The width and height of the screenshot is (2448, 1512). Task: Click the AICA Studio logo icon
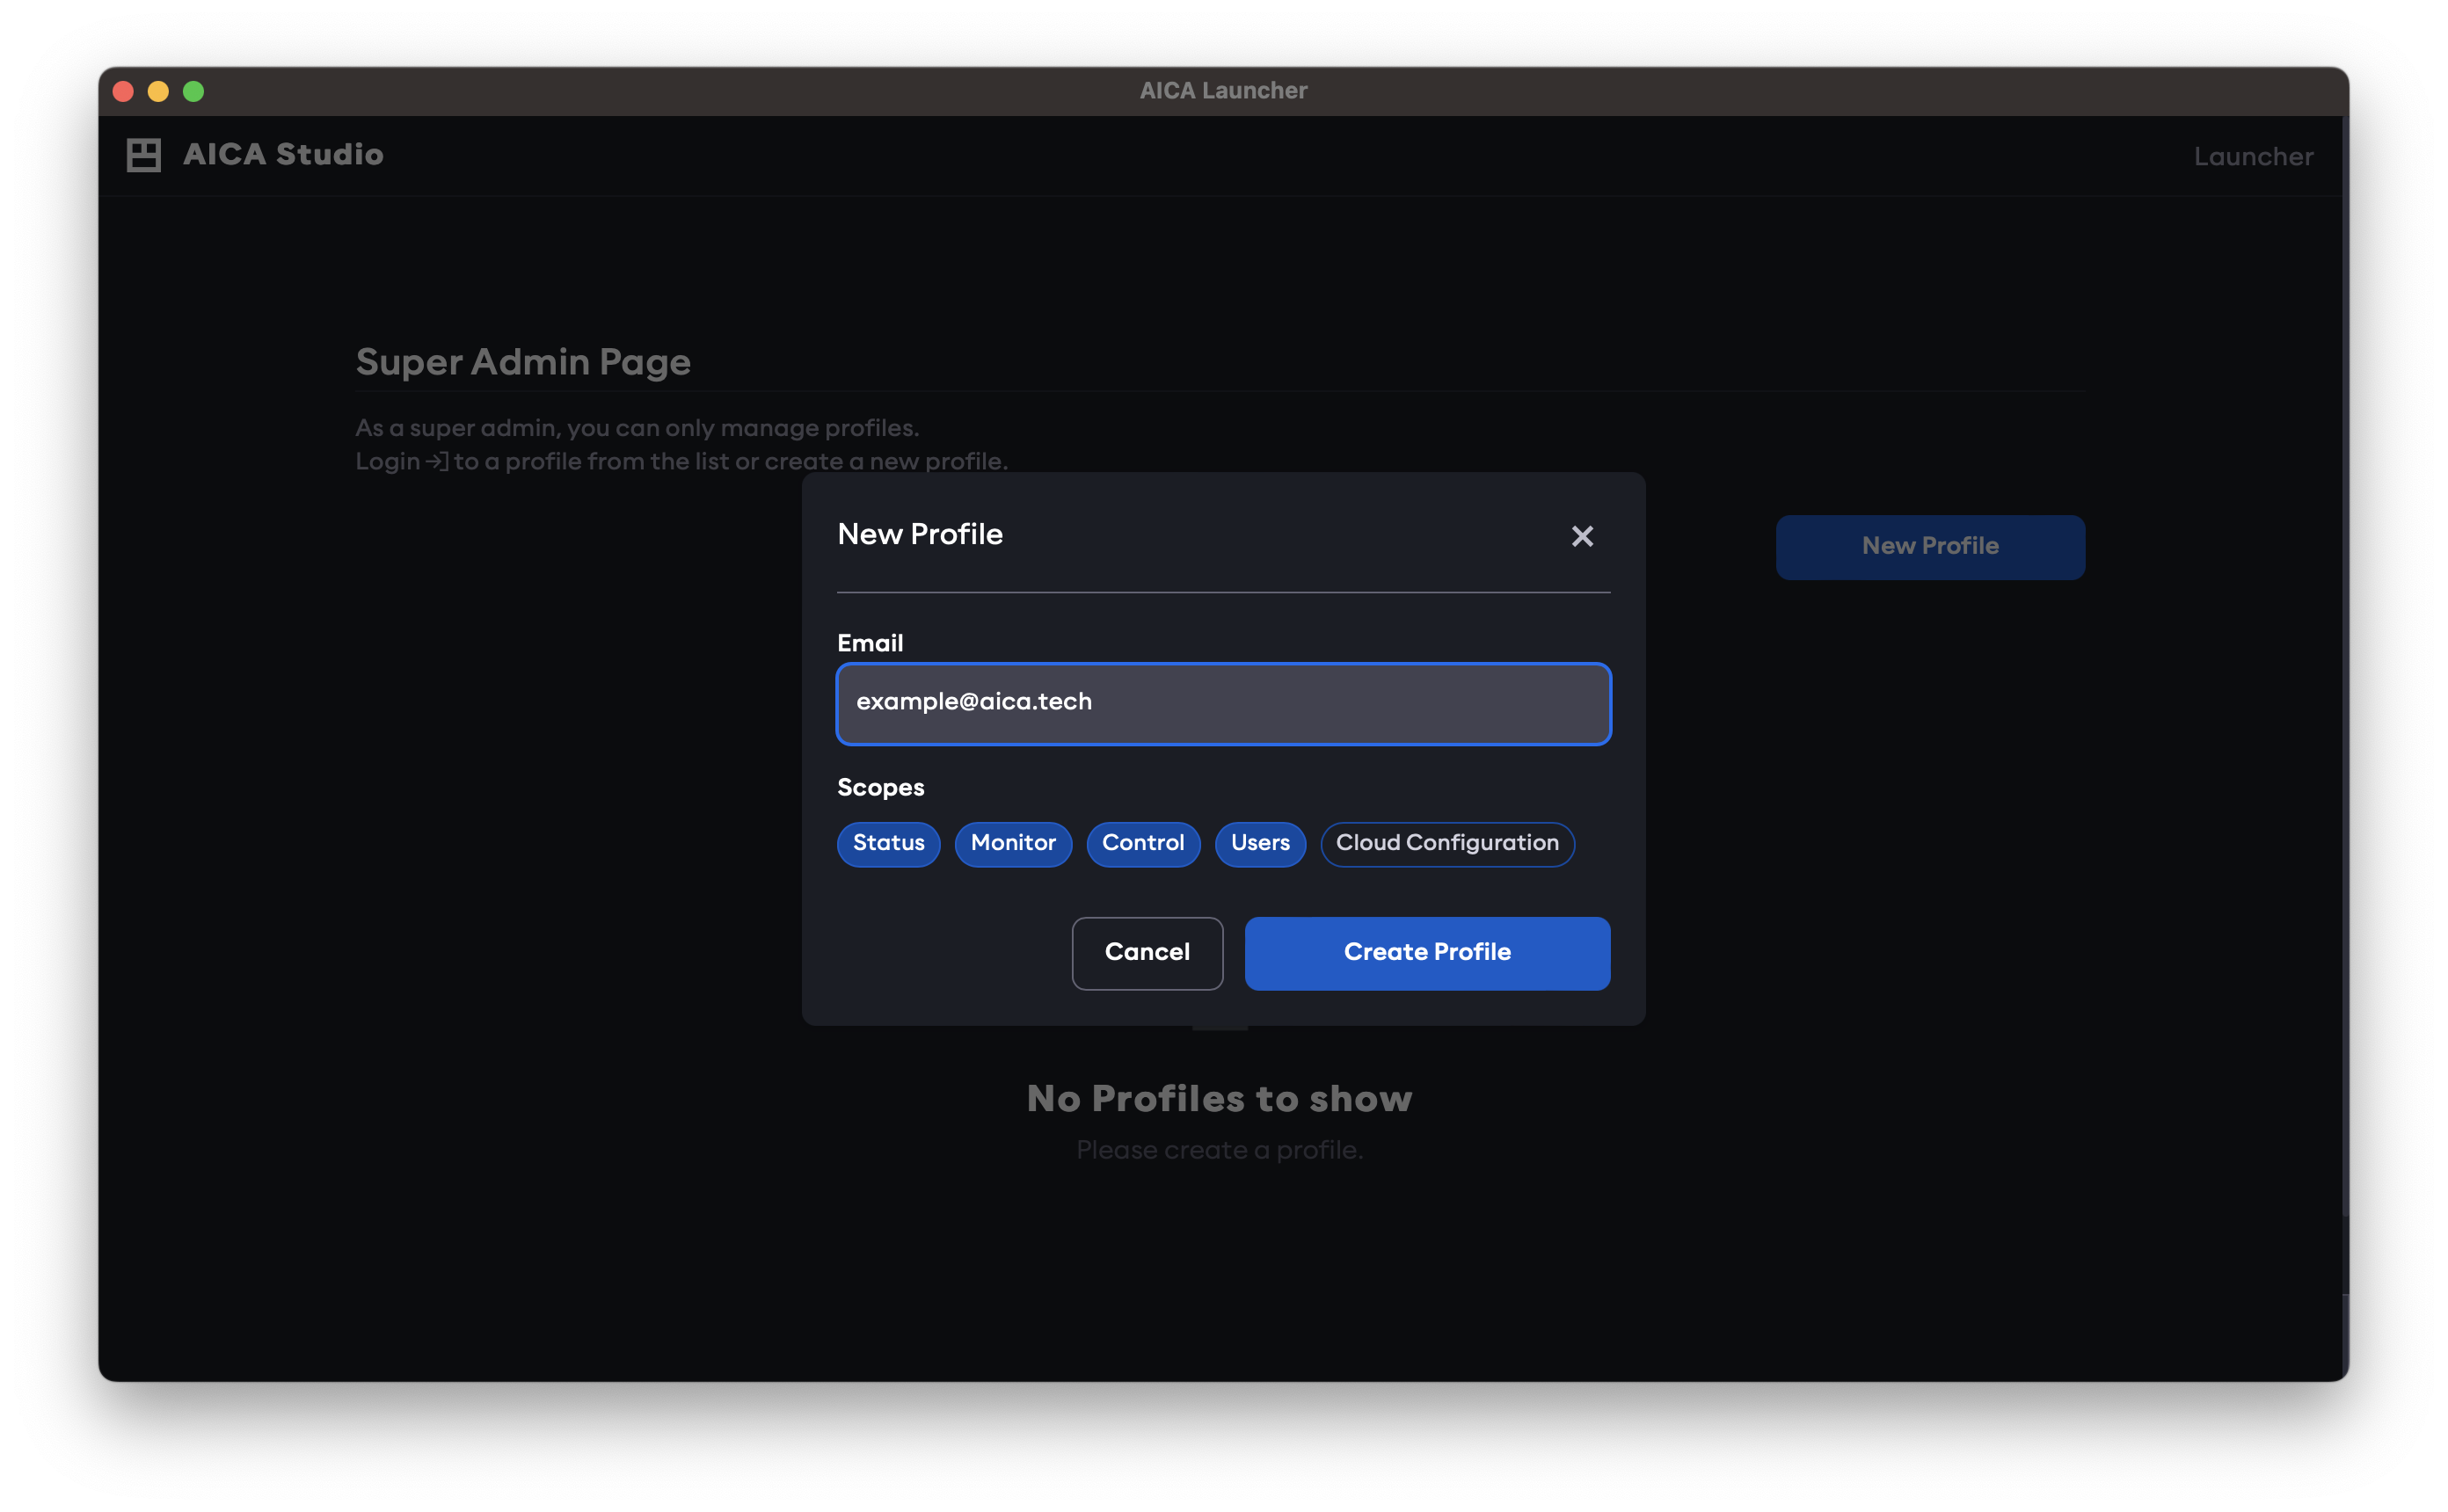pos(143,155)
